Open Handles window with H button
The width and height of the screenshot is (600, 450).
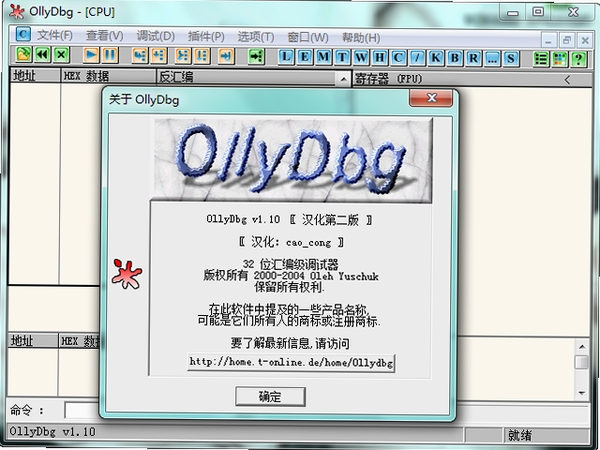[x=380, y=57]
